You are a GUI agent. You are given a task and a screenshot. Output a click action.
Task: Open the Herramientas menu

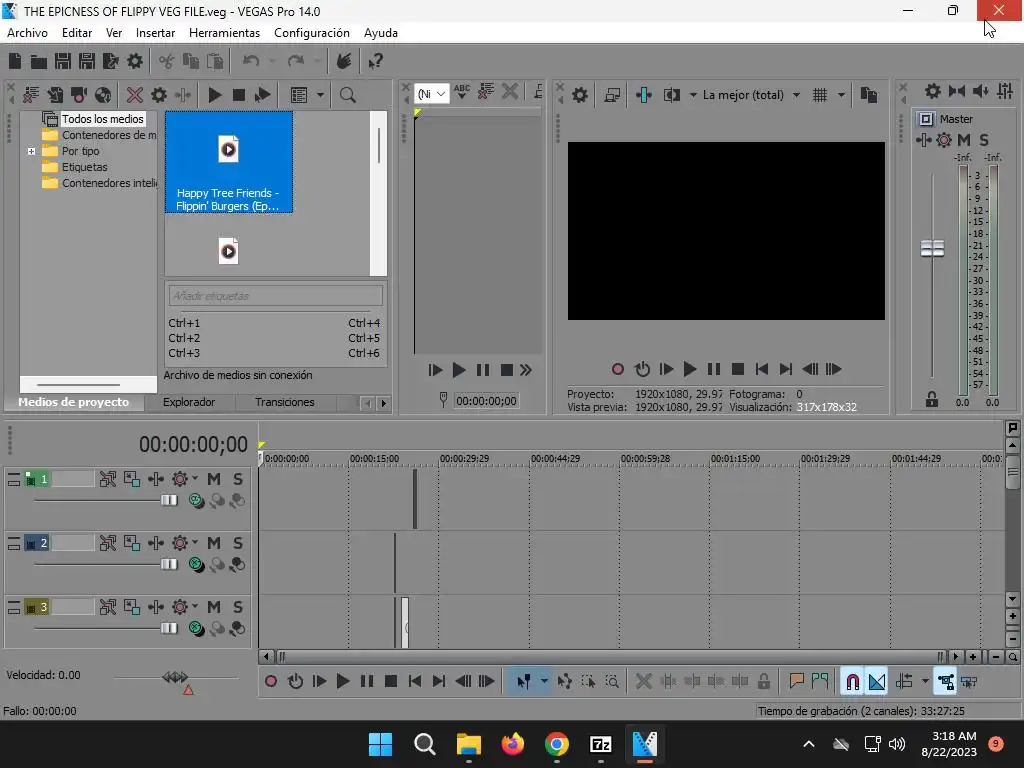[x=225, y=33]
